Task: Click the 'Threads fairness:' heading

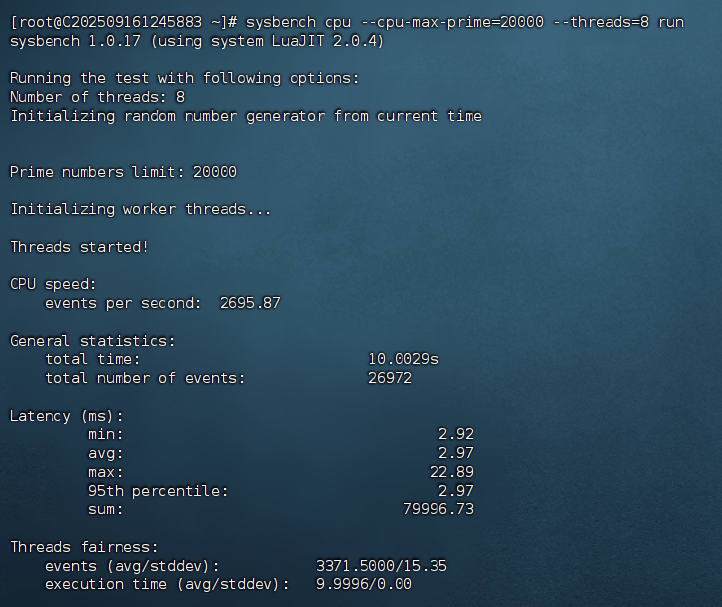Action: [x=84, y=547]
